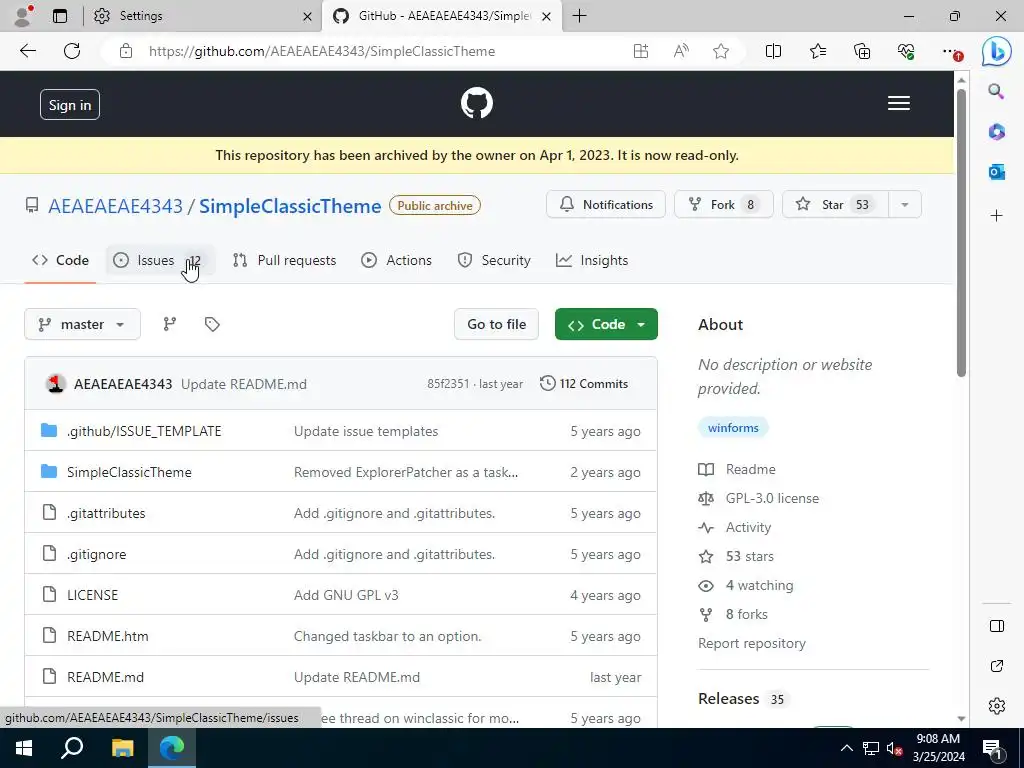Switch to the Code tab

tap(60, 260)
